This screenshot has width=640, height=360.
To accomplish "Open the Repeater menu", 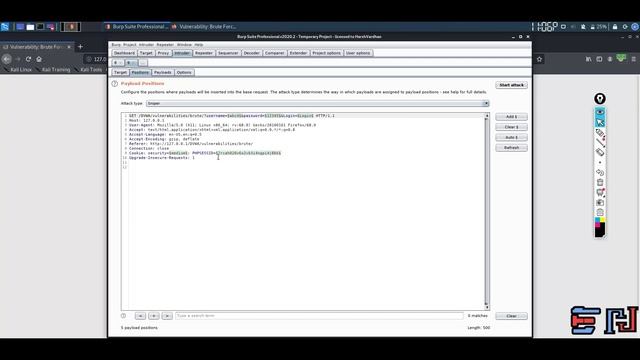I will click(x=165, y=45).
